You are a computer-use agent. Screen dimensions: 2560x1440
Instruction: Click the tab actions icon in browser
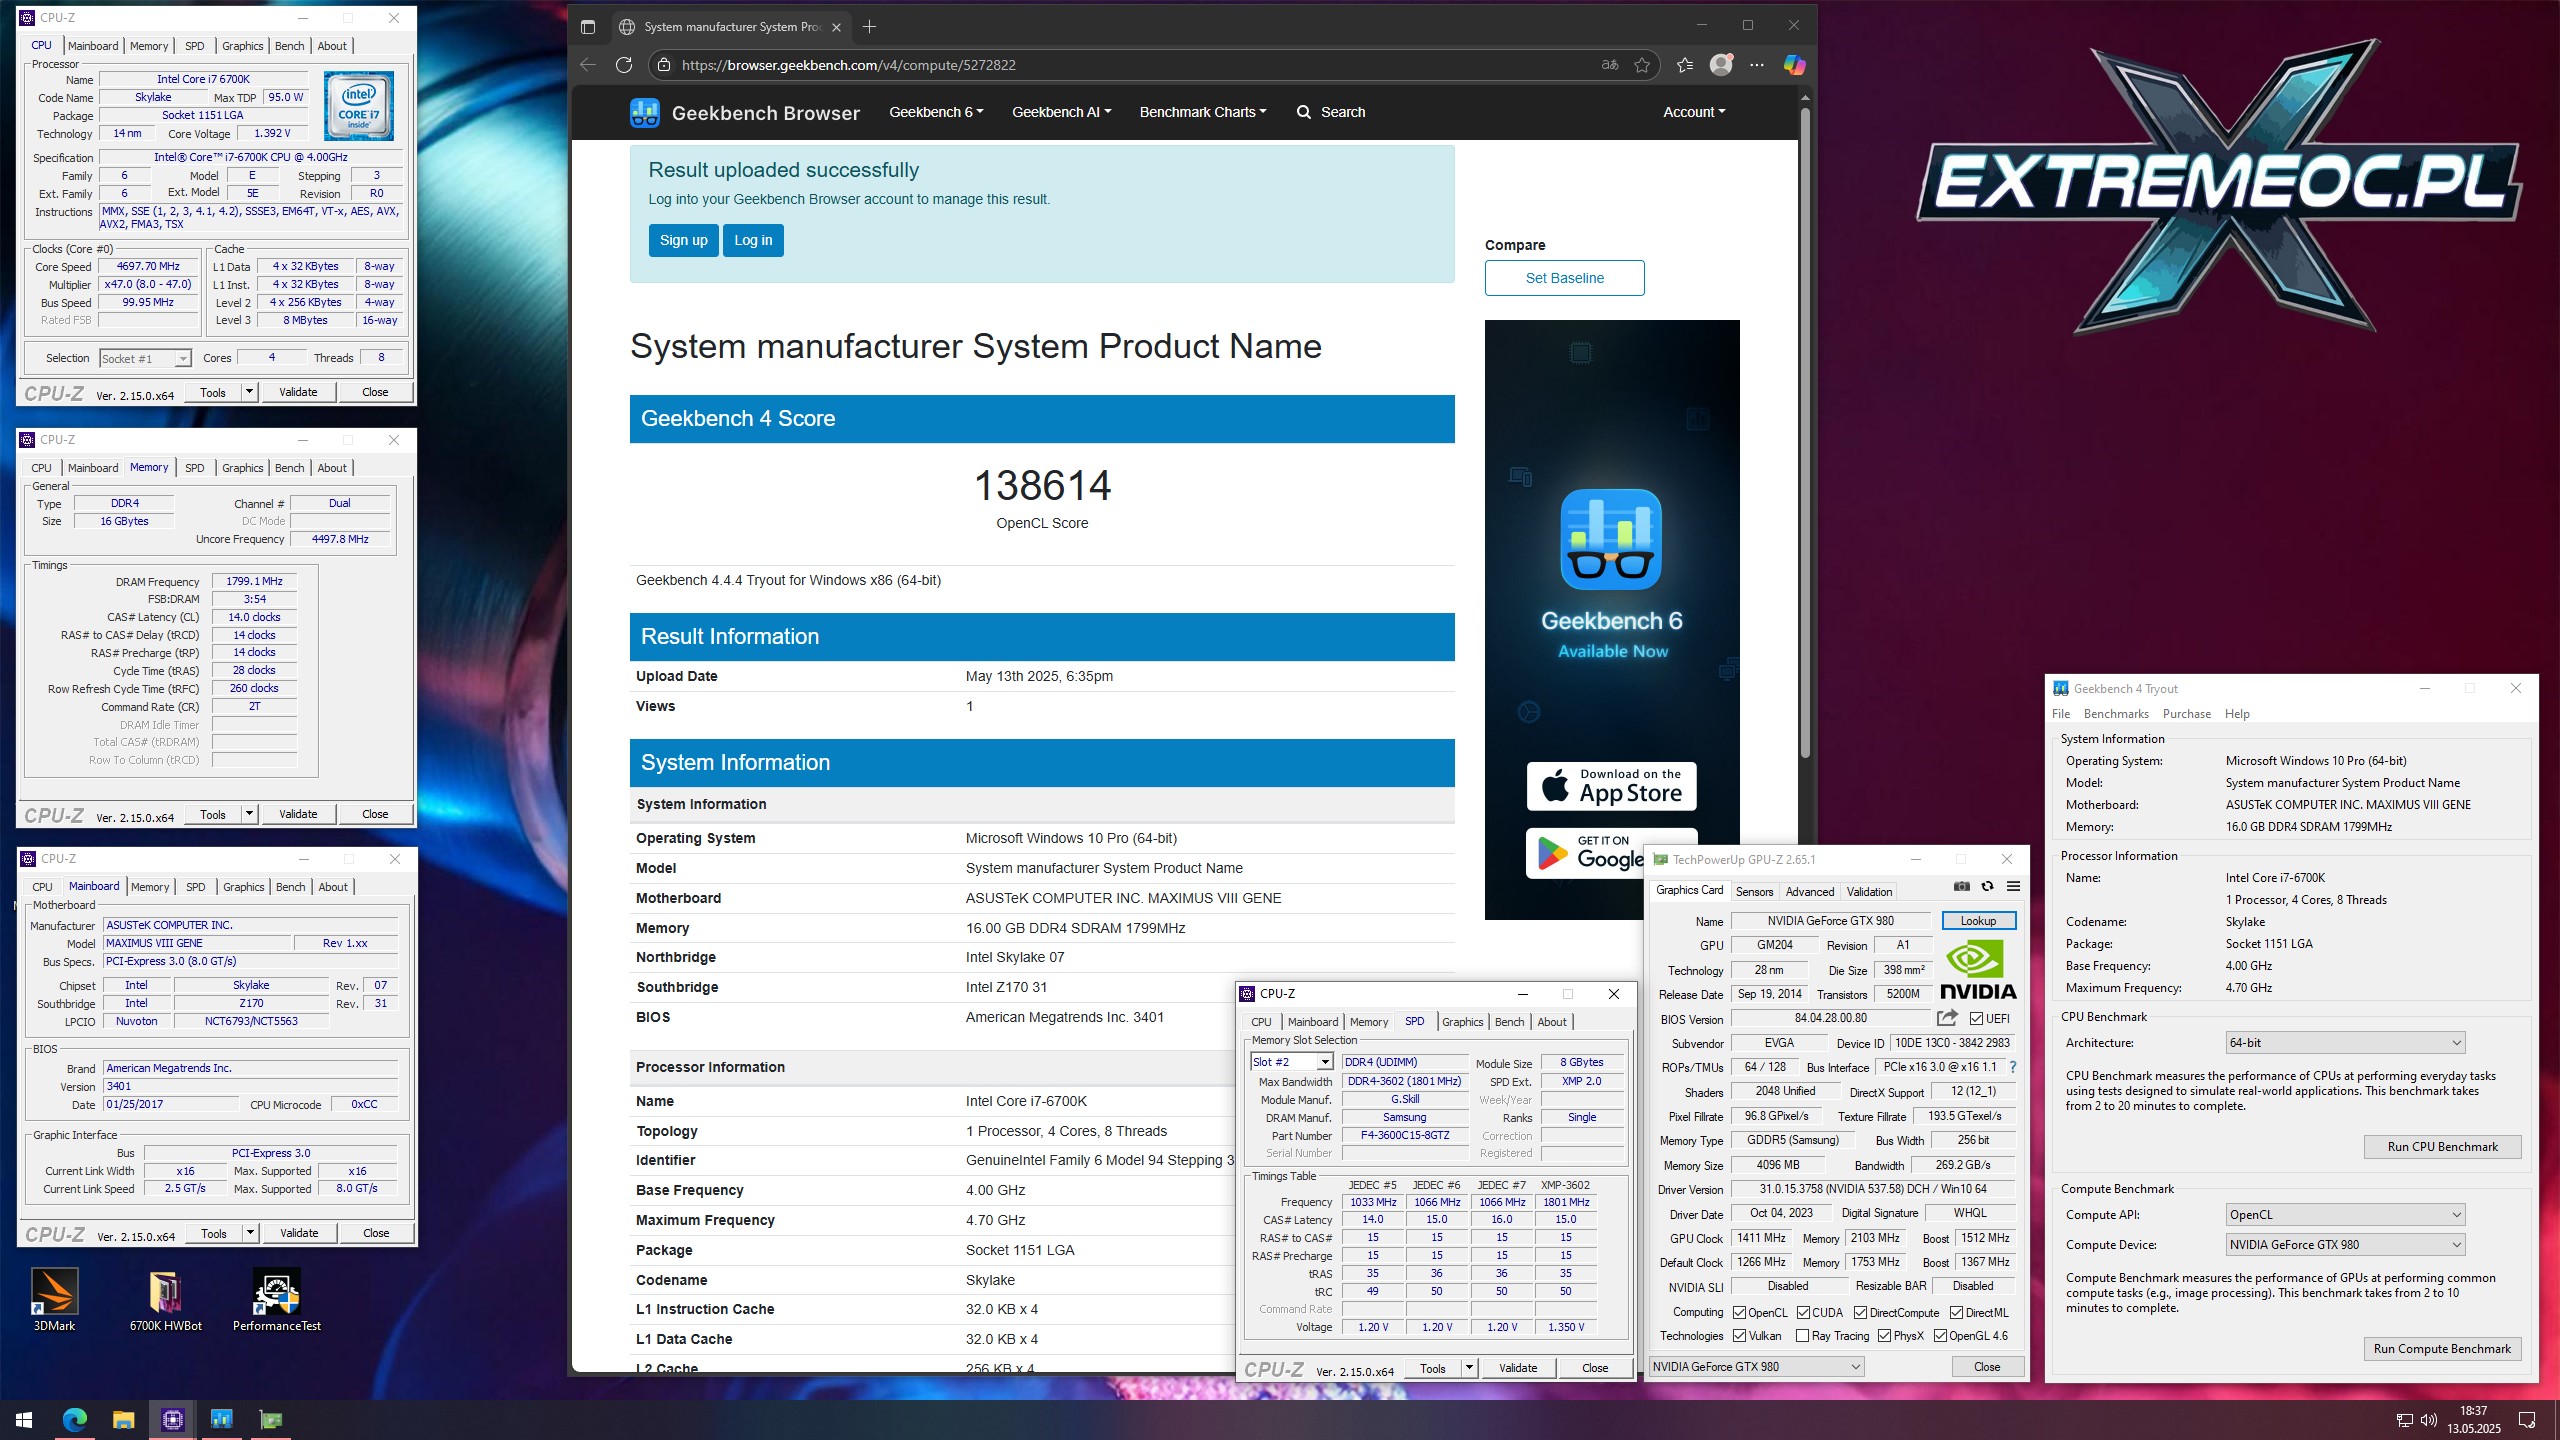[x=588, y=27]
